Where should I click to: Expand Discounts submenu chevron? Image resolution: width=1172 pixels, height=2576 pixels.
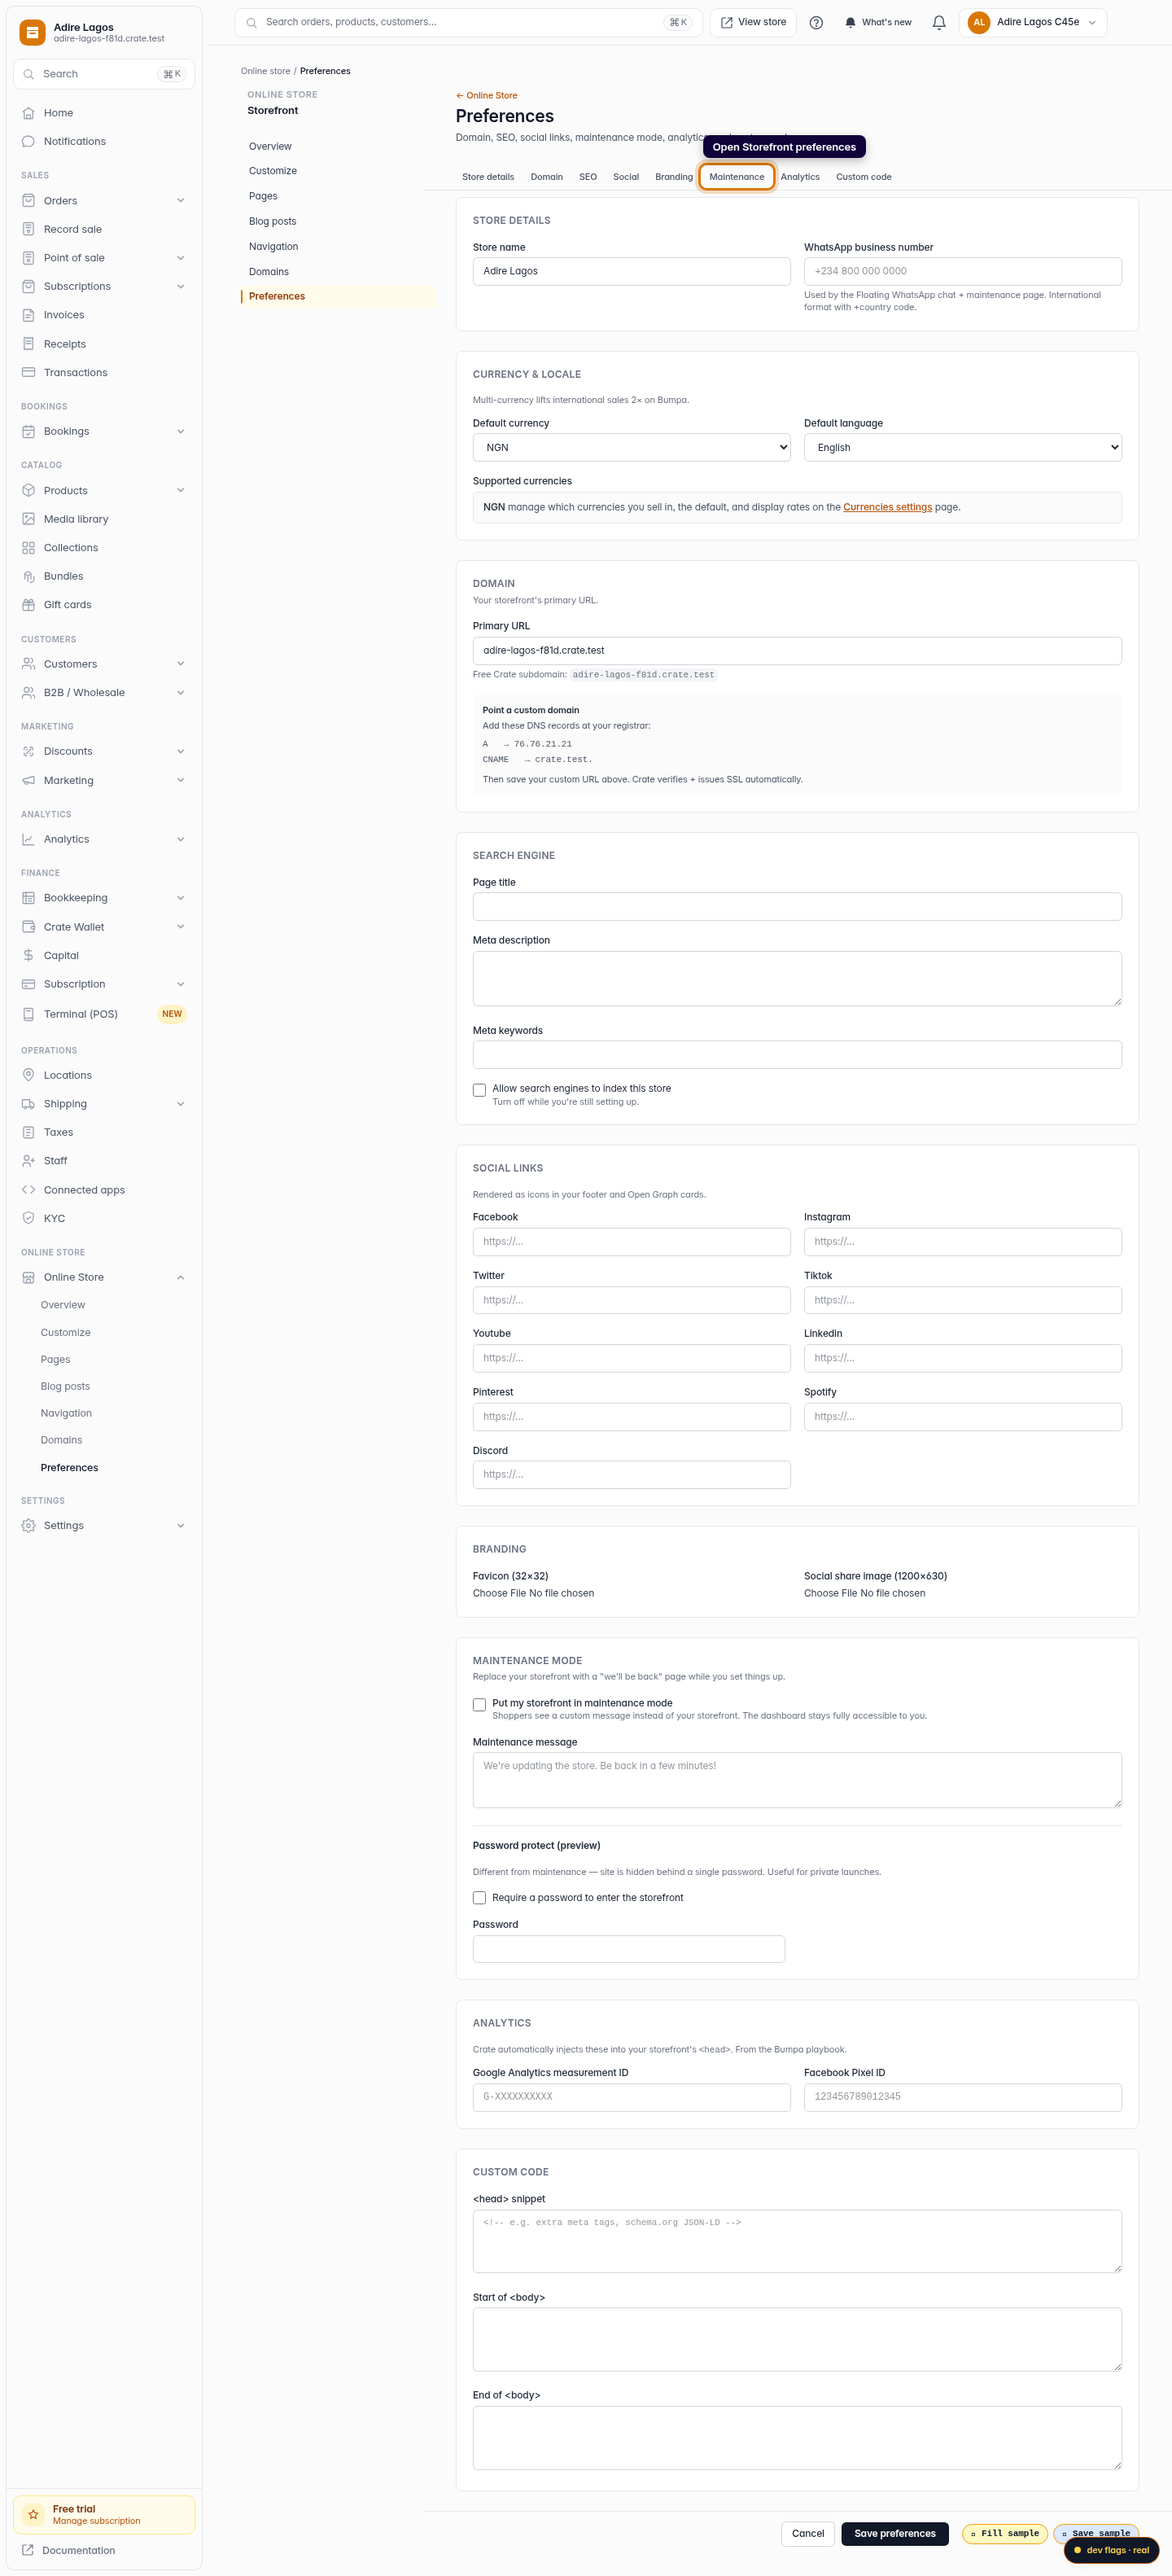tap(181, 751)
